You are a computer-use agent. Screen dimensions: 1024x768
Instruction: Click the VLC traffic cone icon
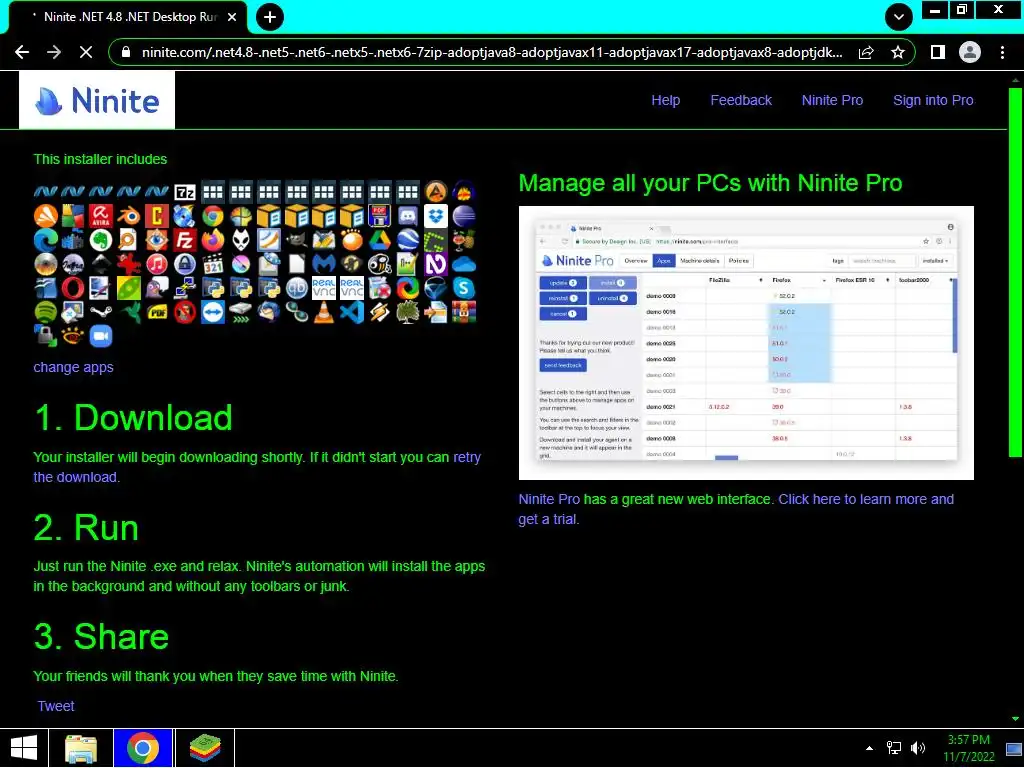325,312
